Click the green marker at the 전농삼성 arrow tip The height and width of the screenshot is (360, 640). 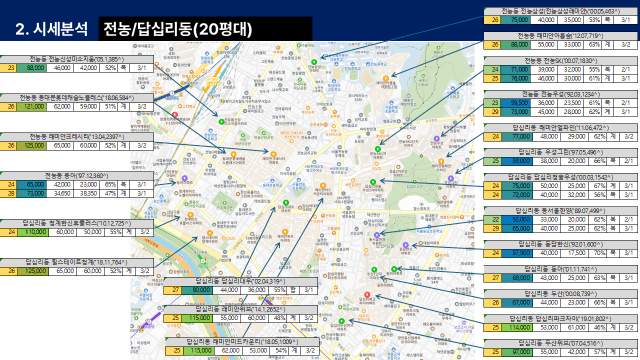[314, 62]
